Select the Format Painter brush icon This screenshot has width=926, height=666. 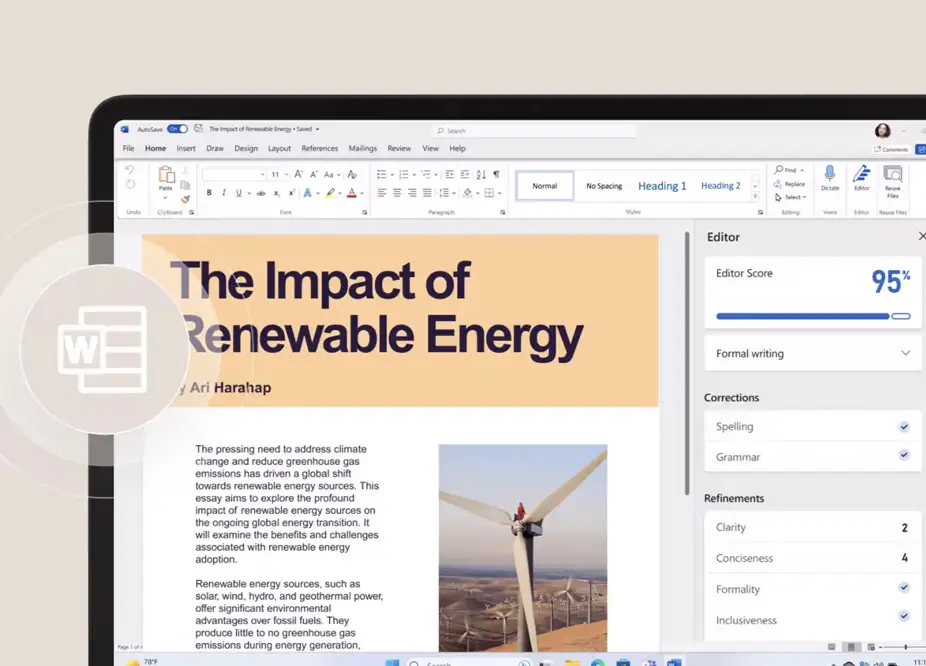185,198
